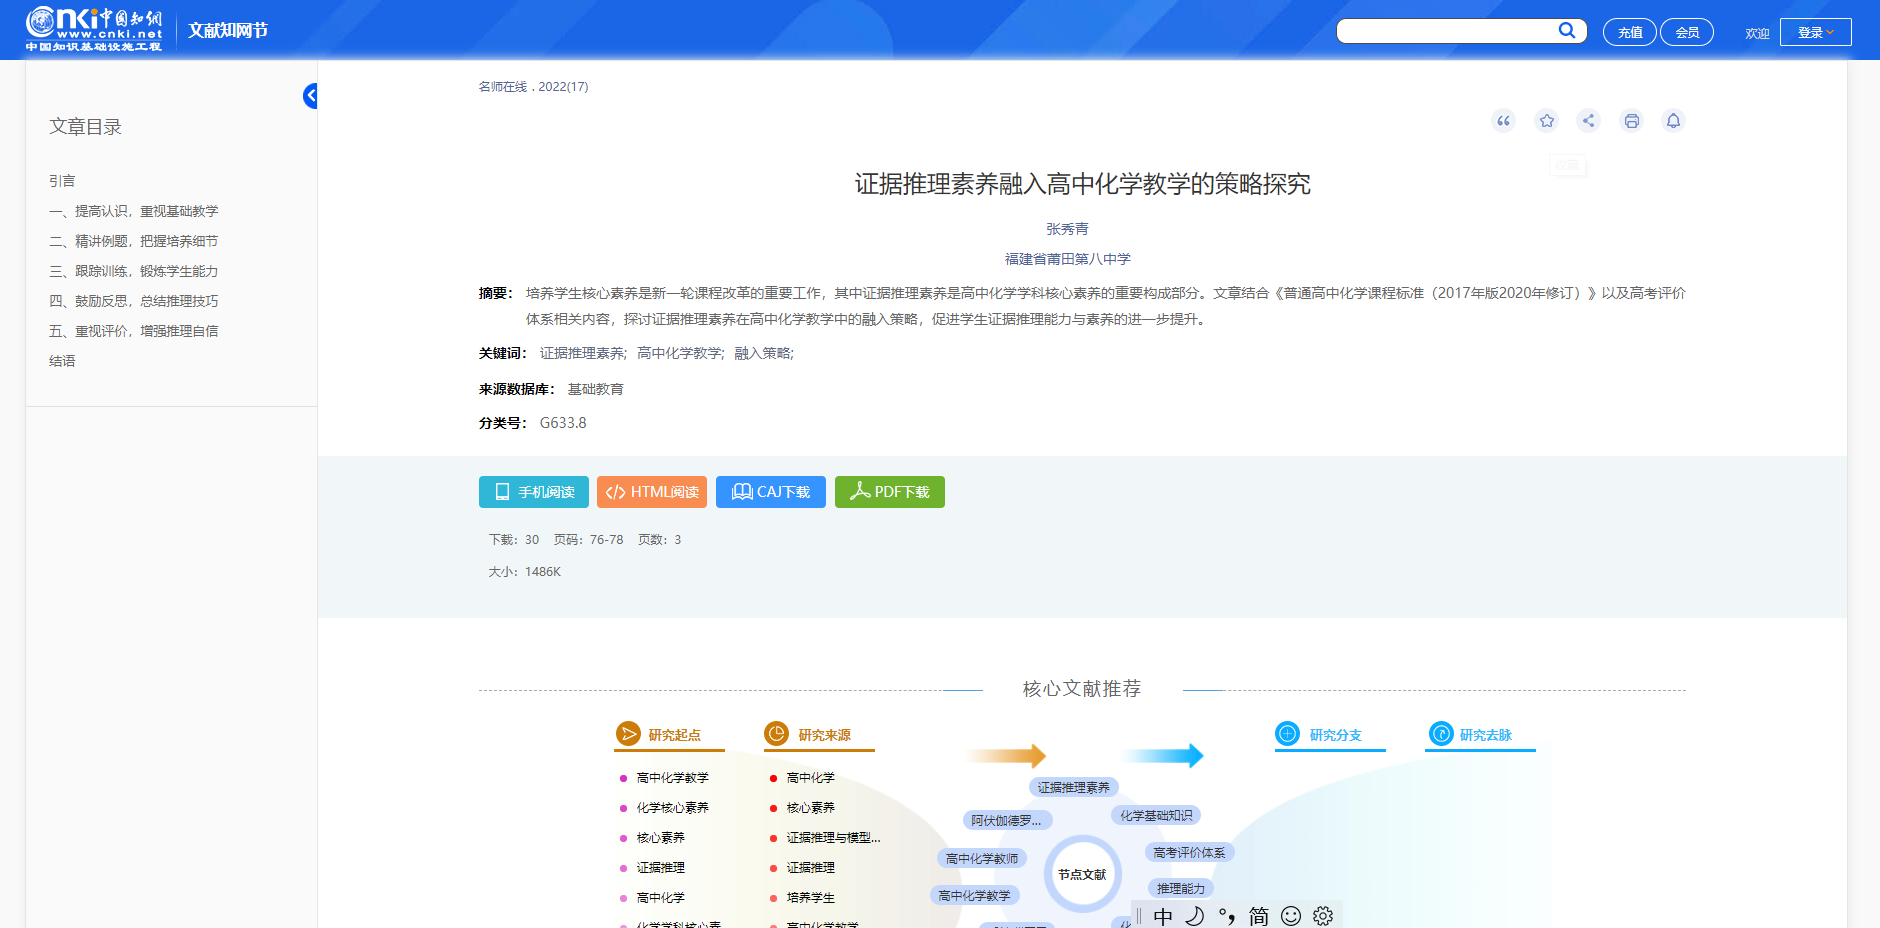The height and width of the screenshot is (928, 1880).
Task: Click the star favorite icon
Action: [1547, 121]
